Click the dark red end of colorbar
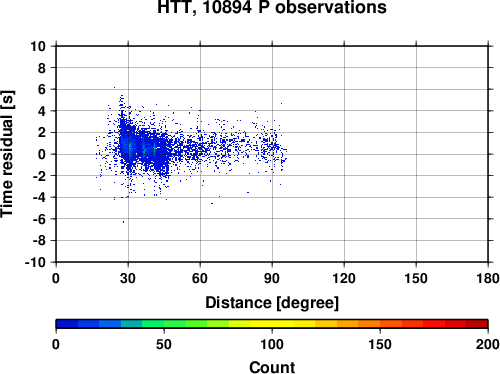 point(477,324)
